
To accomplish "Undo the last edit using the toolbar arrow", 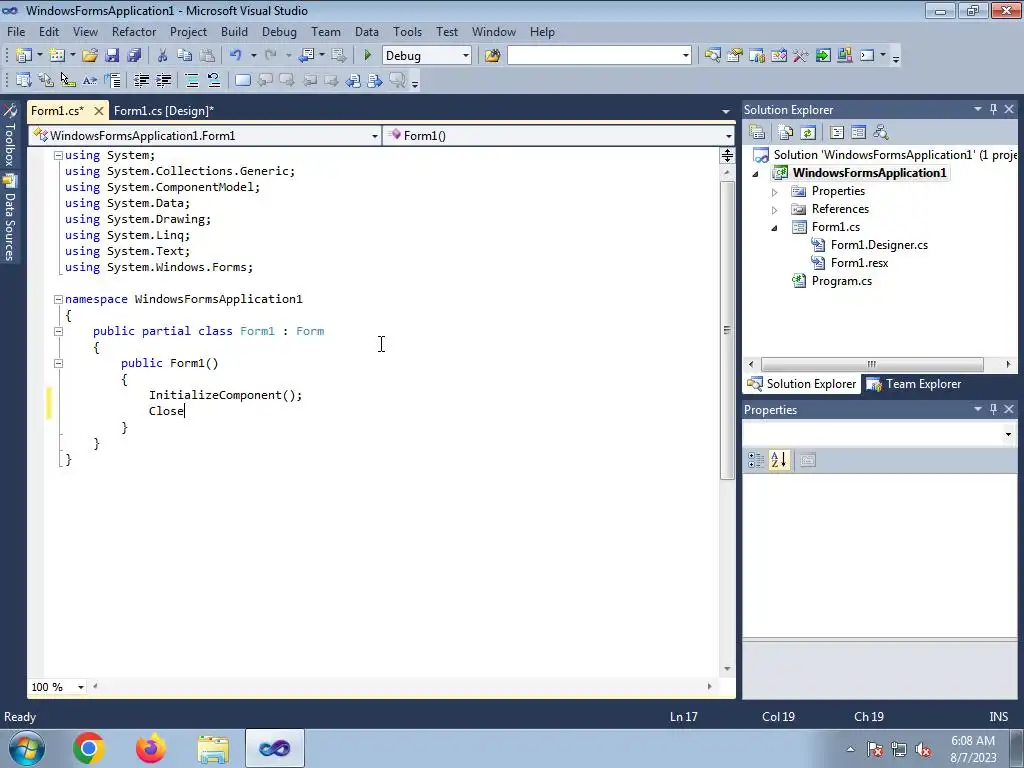I will click(x=236, y=56).
